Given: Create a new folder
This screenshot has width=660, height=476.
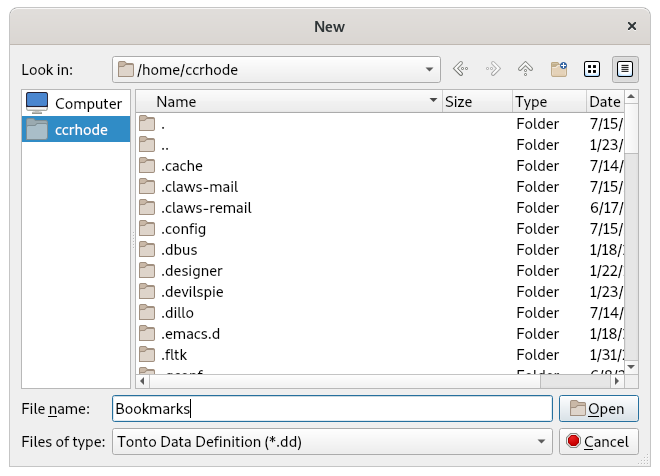Looking at the screenshot, I should point(559,69).
